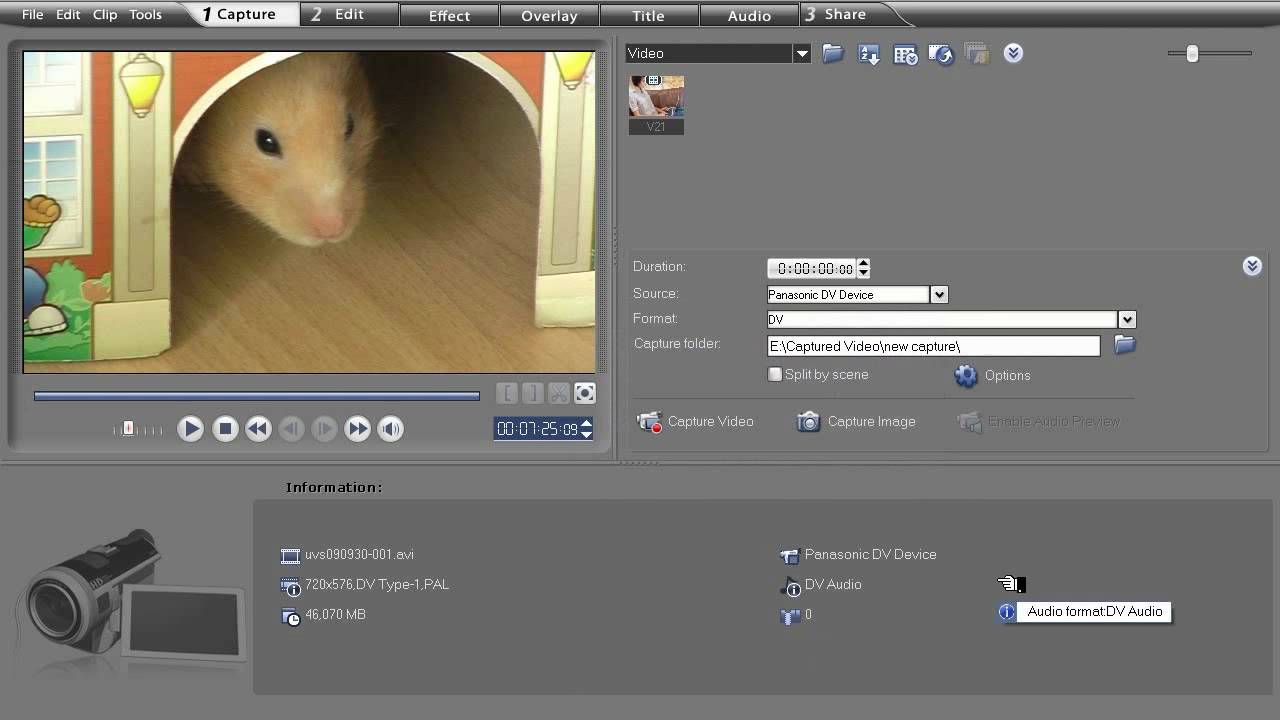1280x720 pixels.
Task: Click the disk space clock icon
Action: pos(291,617)
